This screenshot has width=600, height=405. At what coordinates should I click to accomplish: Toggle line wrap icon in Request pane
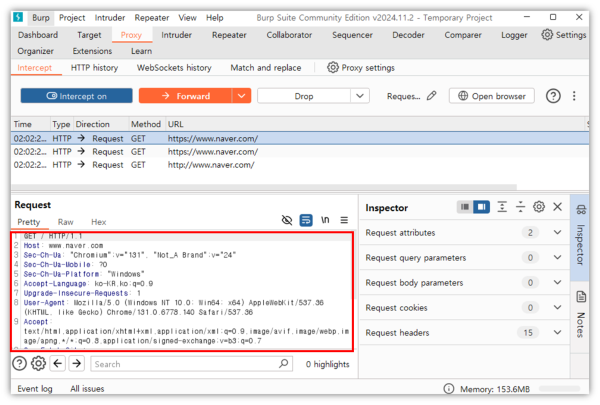[x=306, y=220]
